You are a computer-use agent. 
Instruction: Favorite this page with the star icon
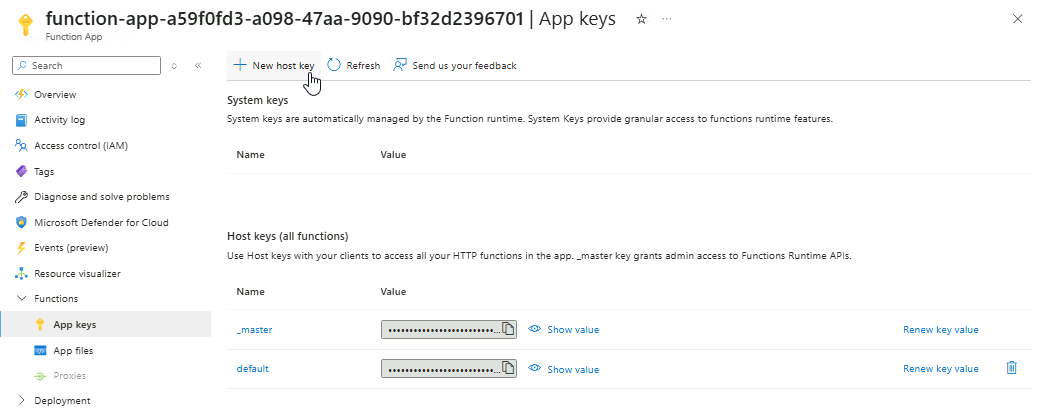click(642, 19)
